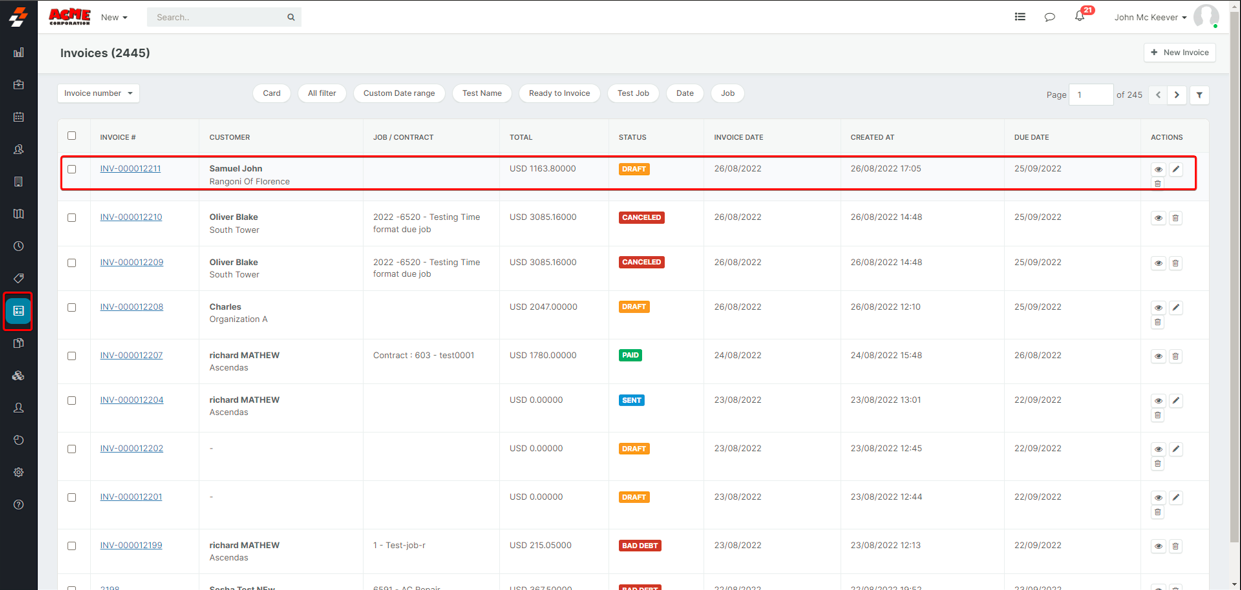Open the New dropdown menu
Screen dimensions: 1241x590
[114, 17]
